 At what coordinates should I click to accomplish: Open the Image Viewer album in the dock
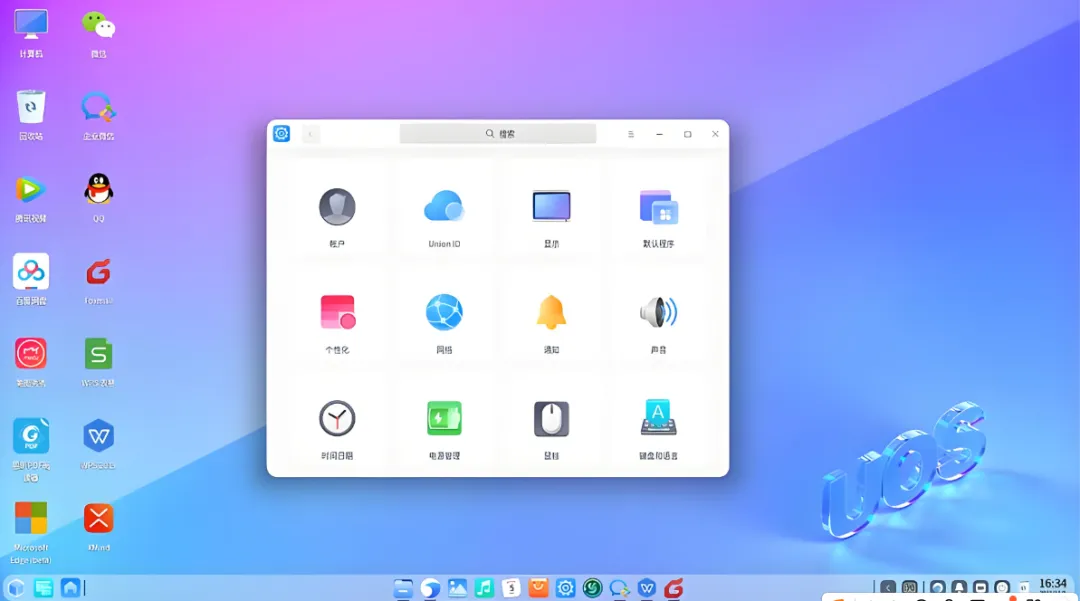pos(457,588)
